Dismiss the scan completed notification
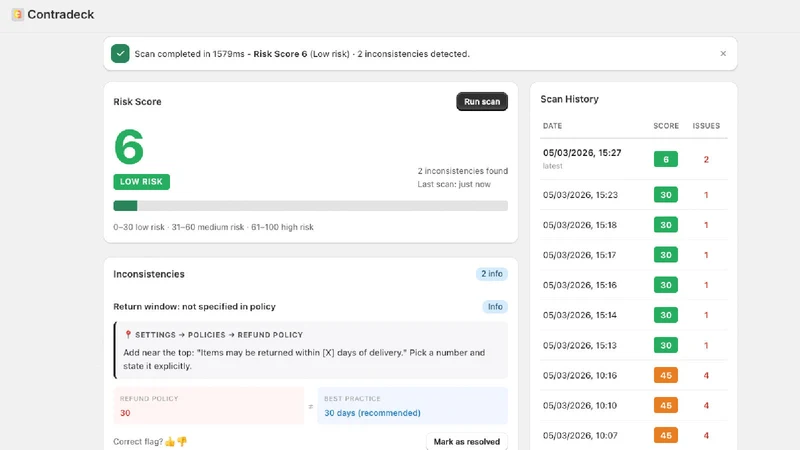The height and width of the screenshot is (450, 800). (723, 54)
